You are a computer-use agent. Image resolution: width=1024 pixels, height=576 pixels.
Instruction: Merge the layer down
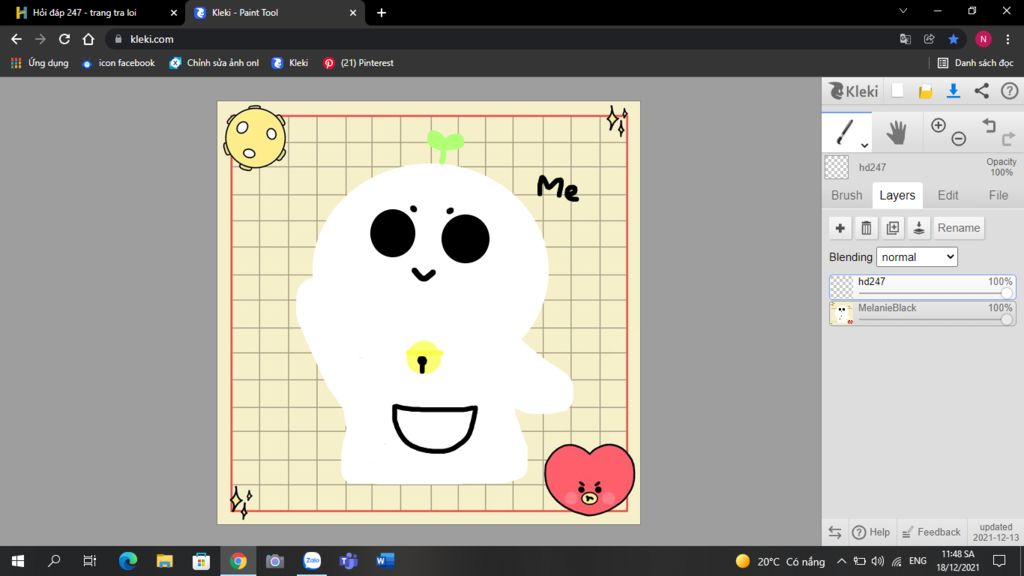coord(918,228)
